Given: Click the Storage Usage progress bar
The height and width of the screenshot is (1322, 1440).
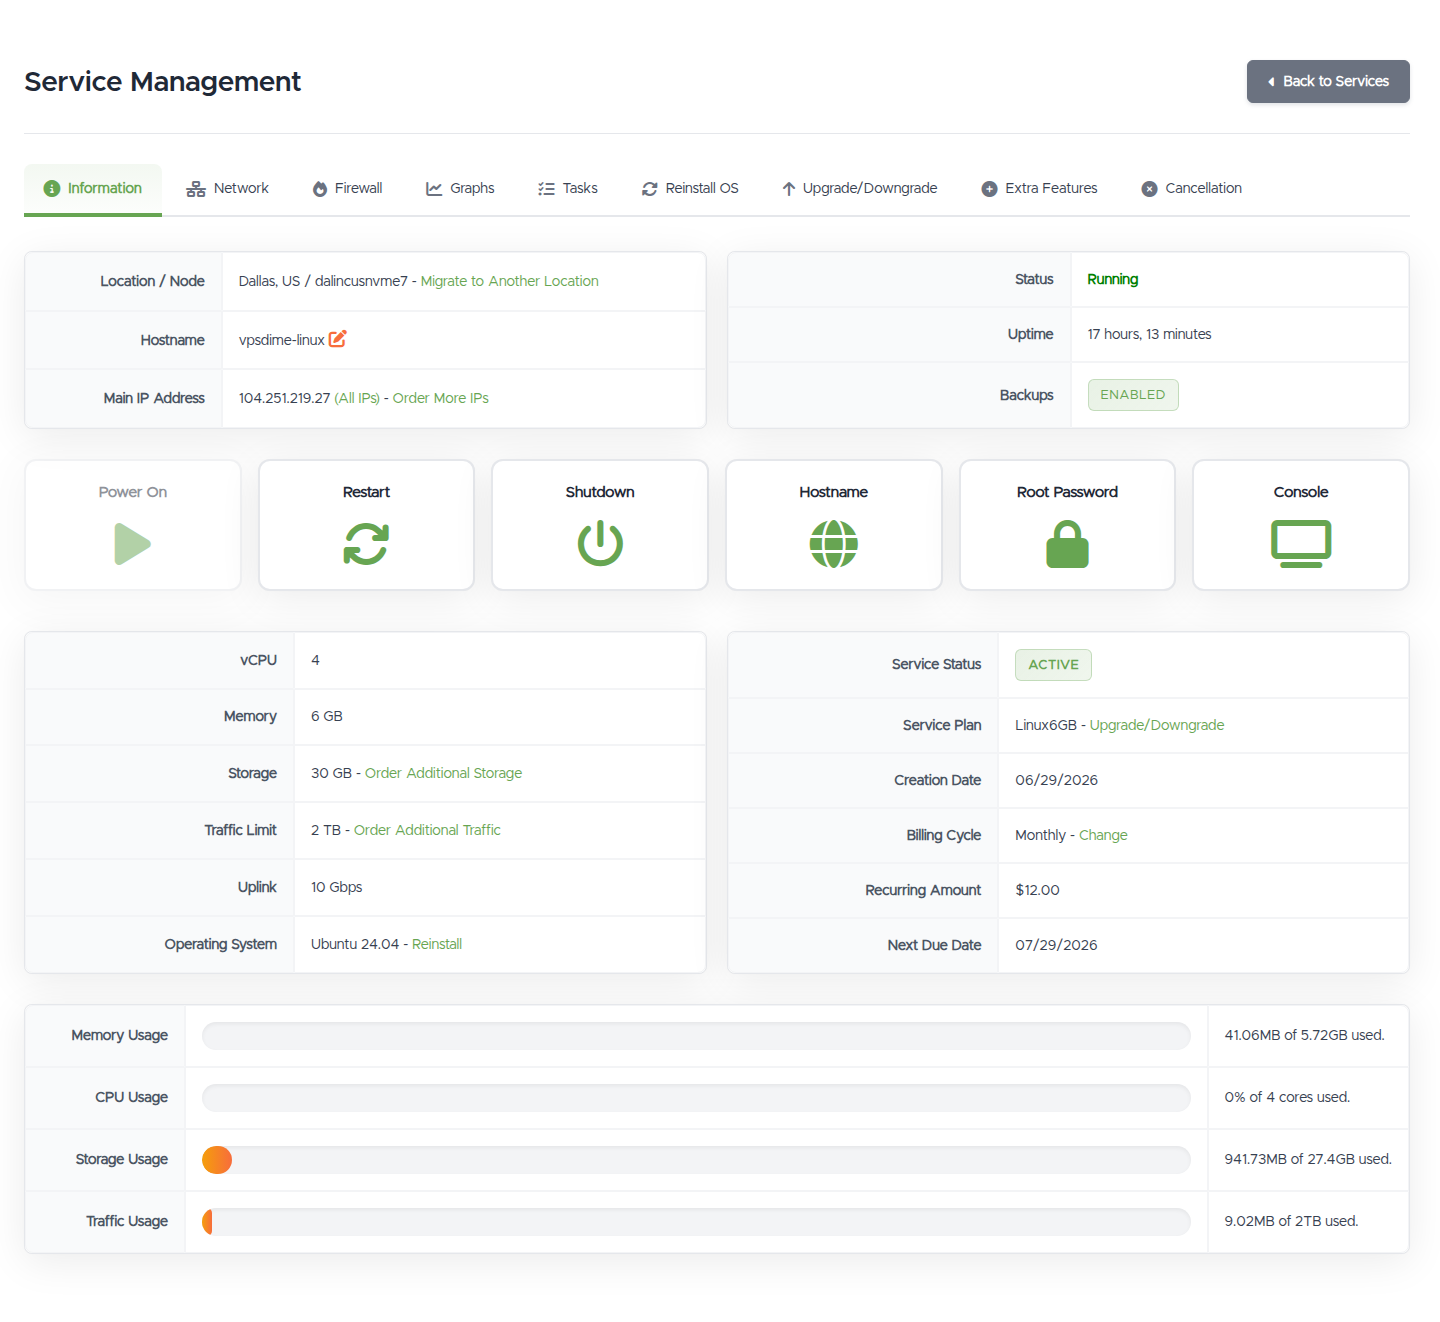Looking at the screenshot, I should click(696, 1160).
